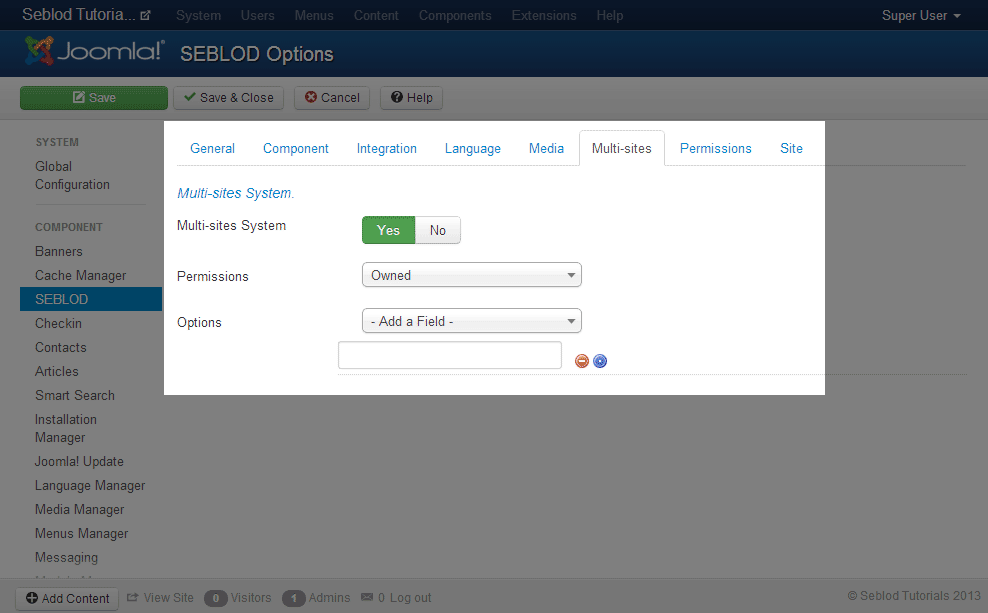The image size is (988, 613).
Task: Click the envelope messages icon in footer
Action: pyautogui.click(x=367, y=597)
